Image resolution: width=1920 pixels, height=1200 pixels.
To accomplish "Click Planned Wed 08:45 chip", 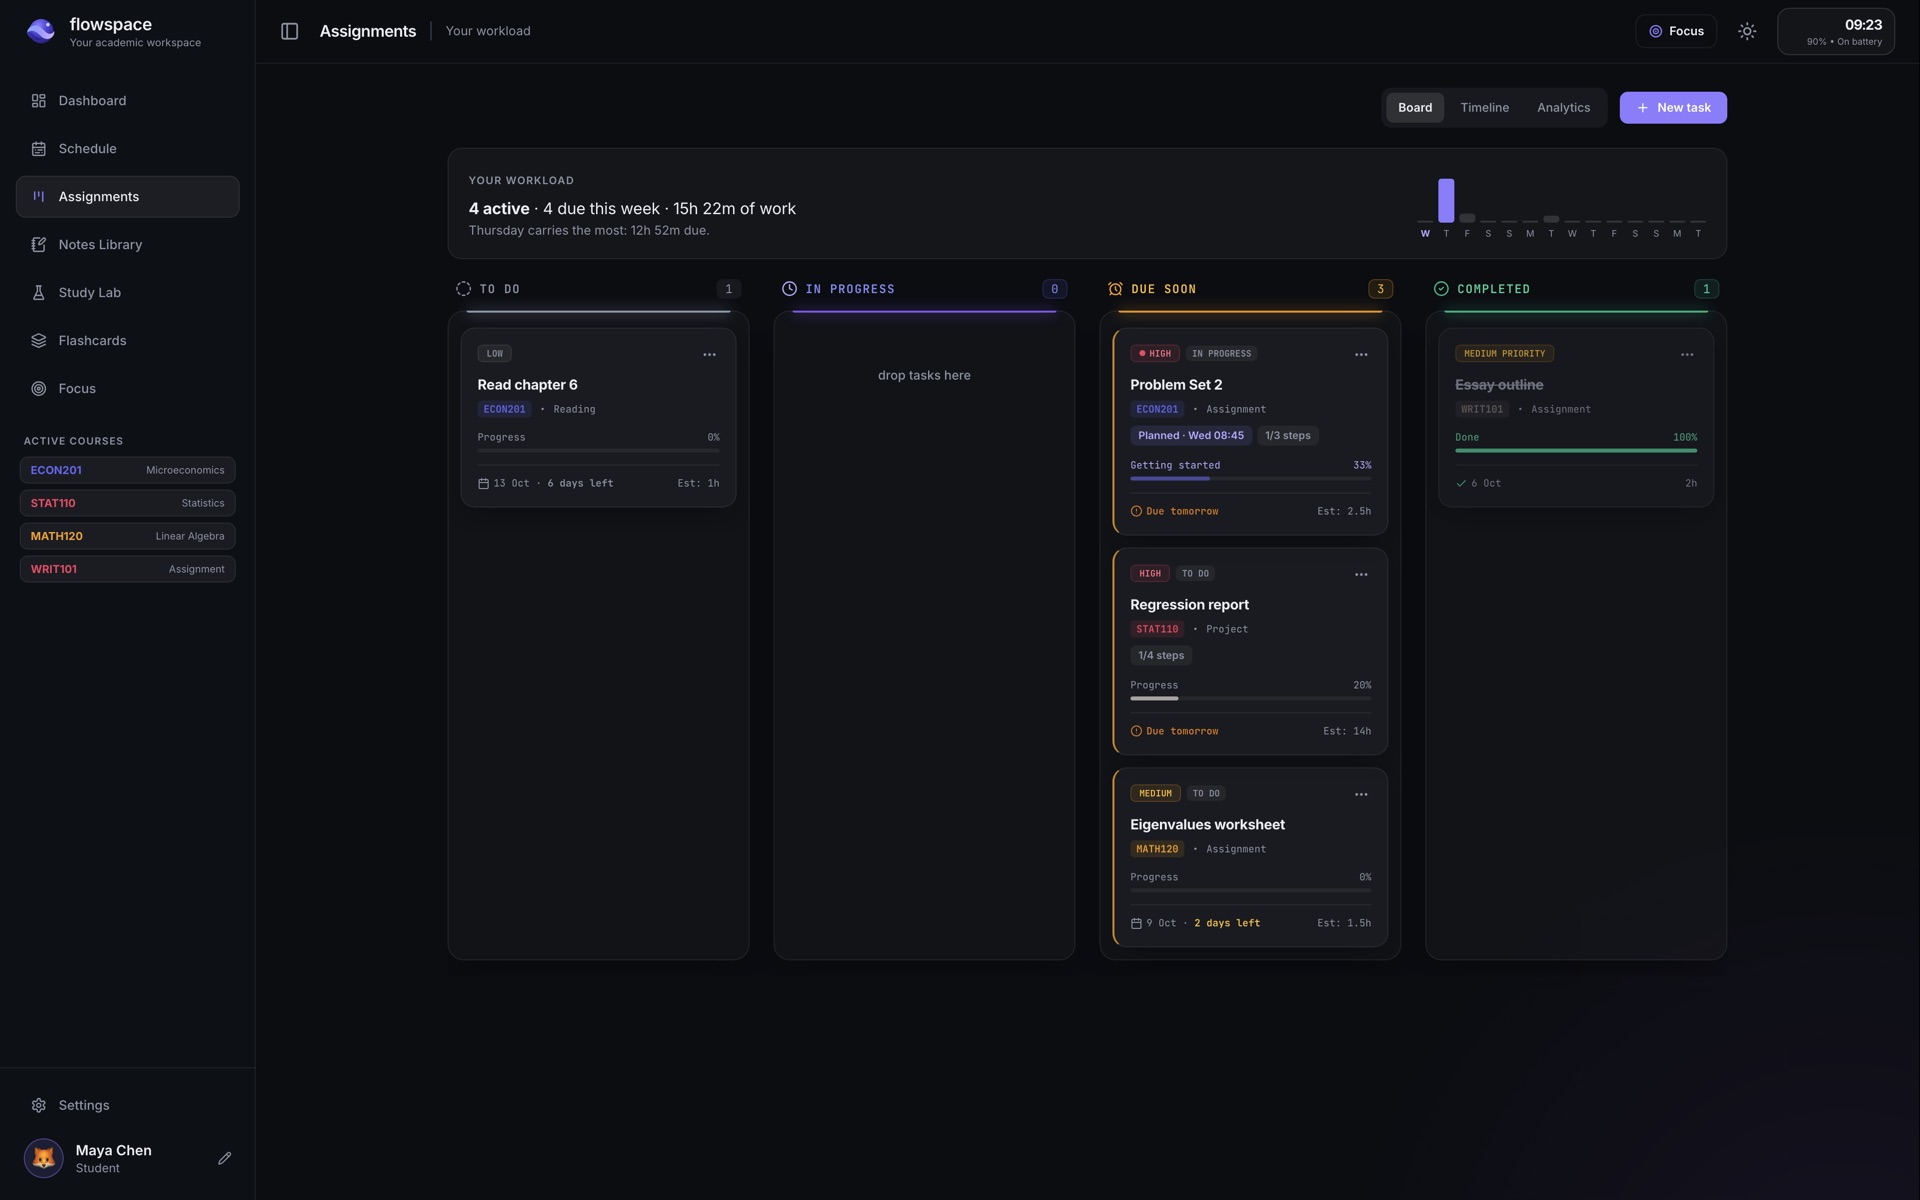I will pyautogui.click(x=1190, y=436).
